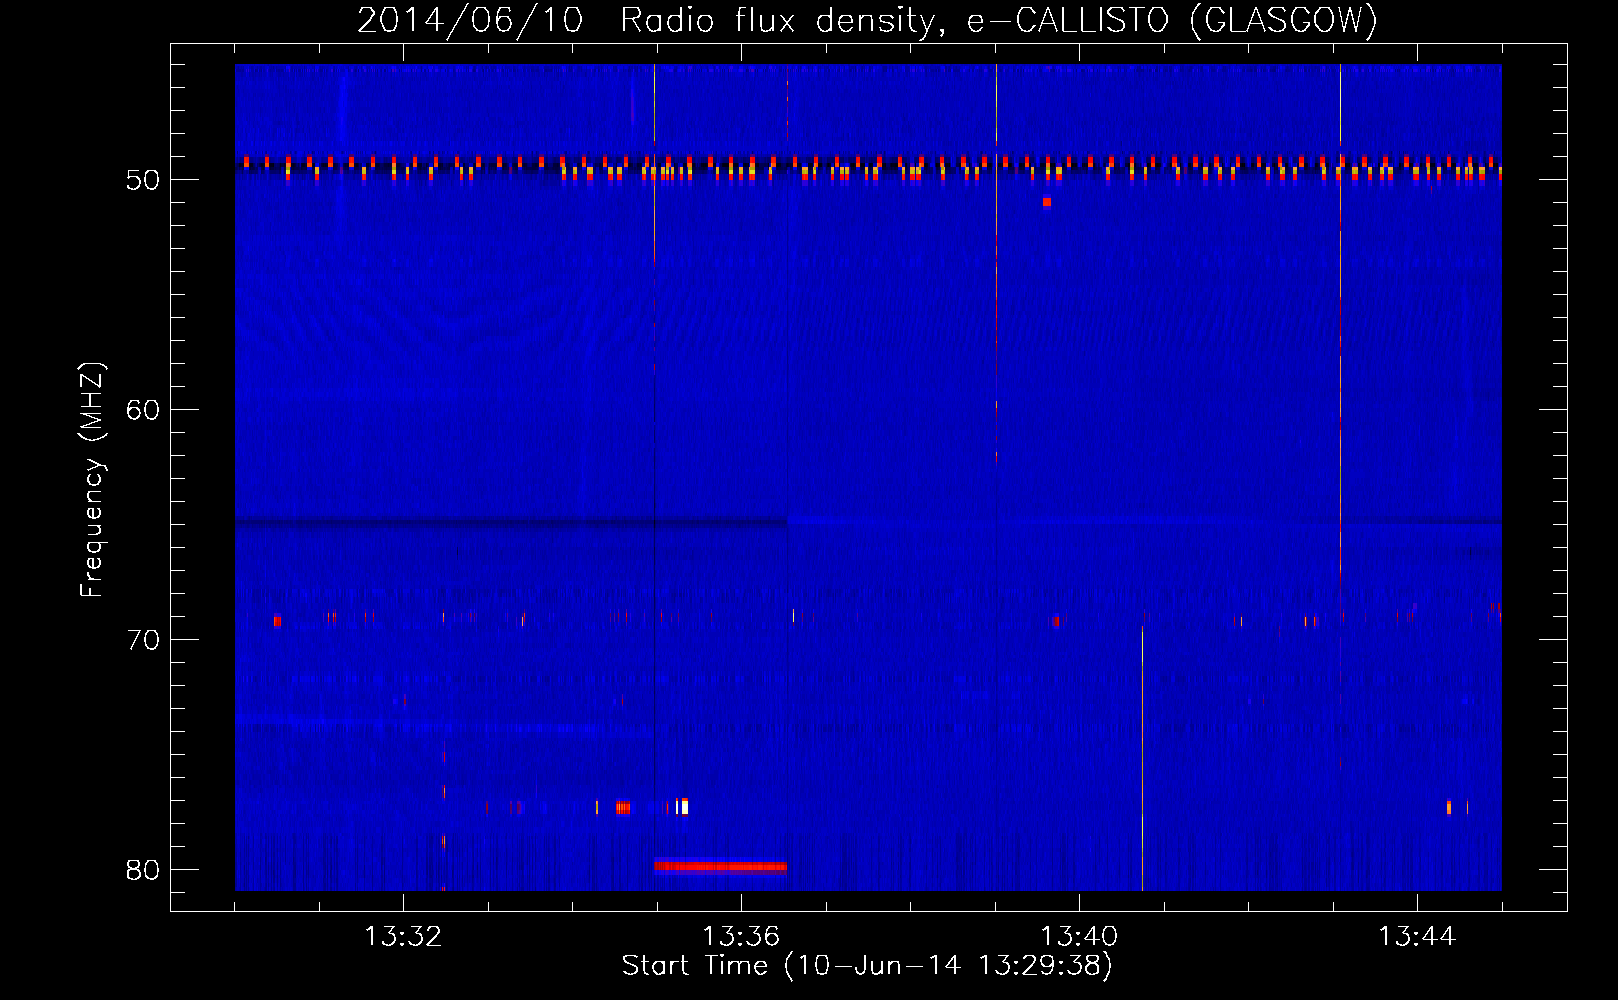Viewport: 1618px width, 1000px height.
Task: Select the 80 frequency tick label
Action: 144,870
